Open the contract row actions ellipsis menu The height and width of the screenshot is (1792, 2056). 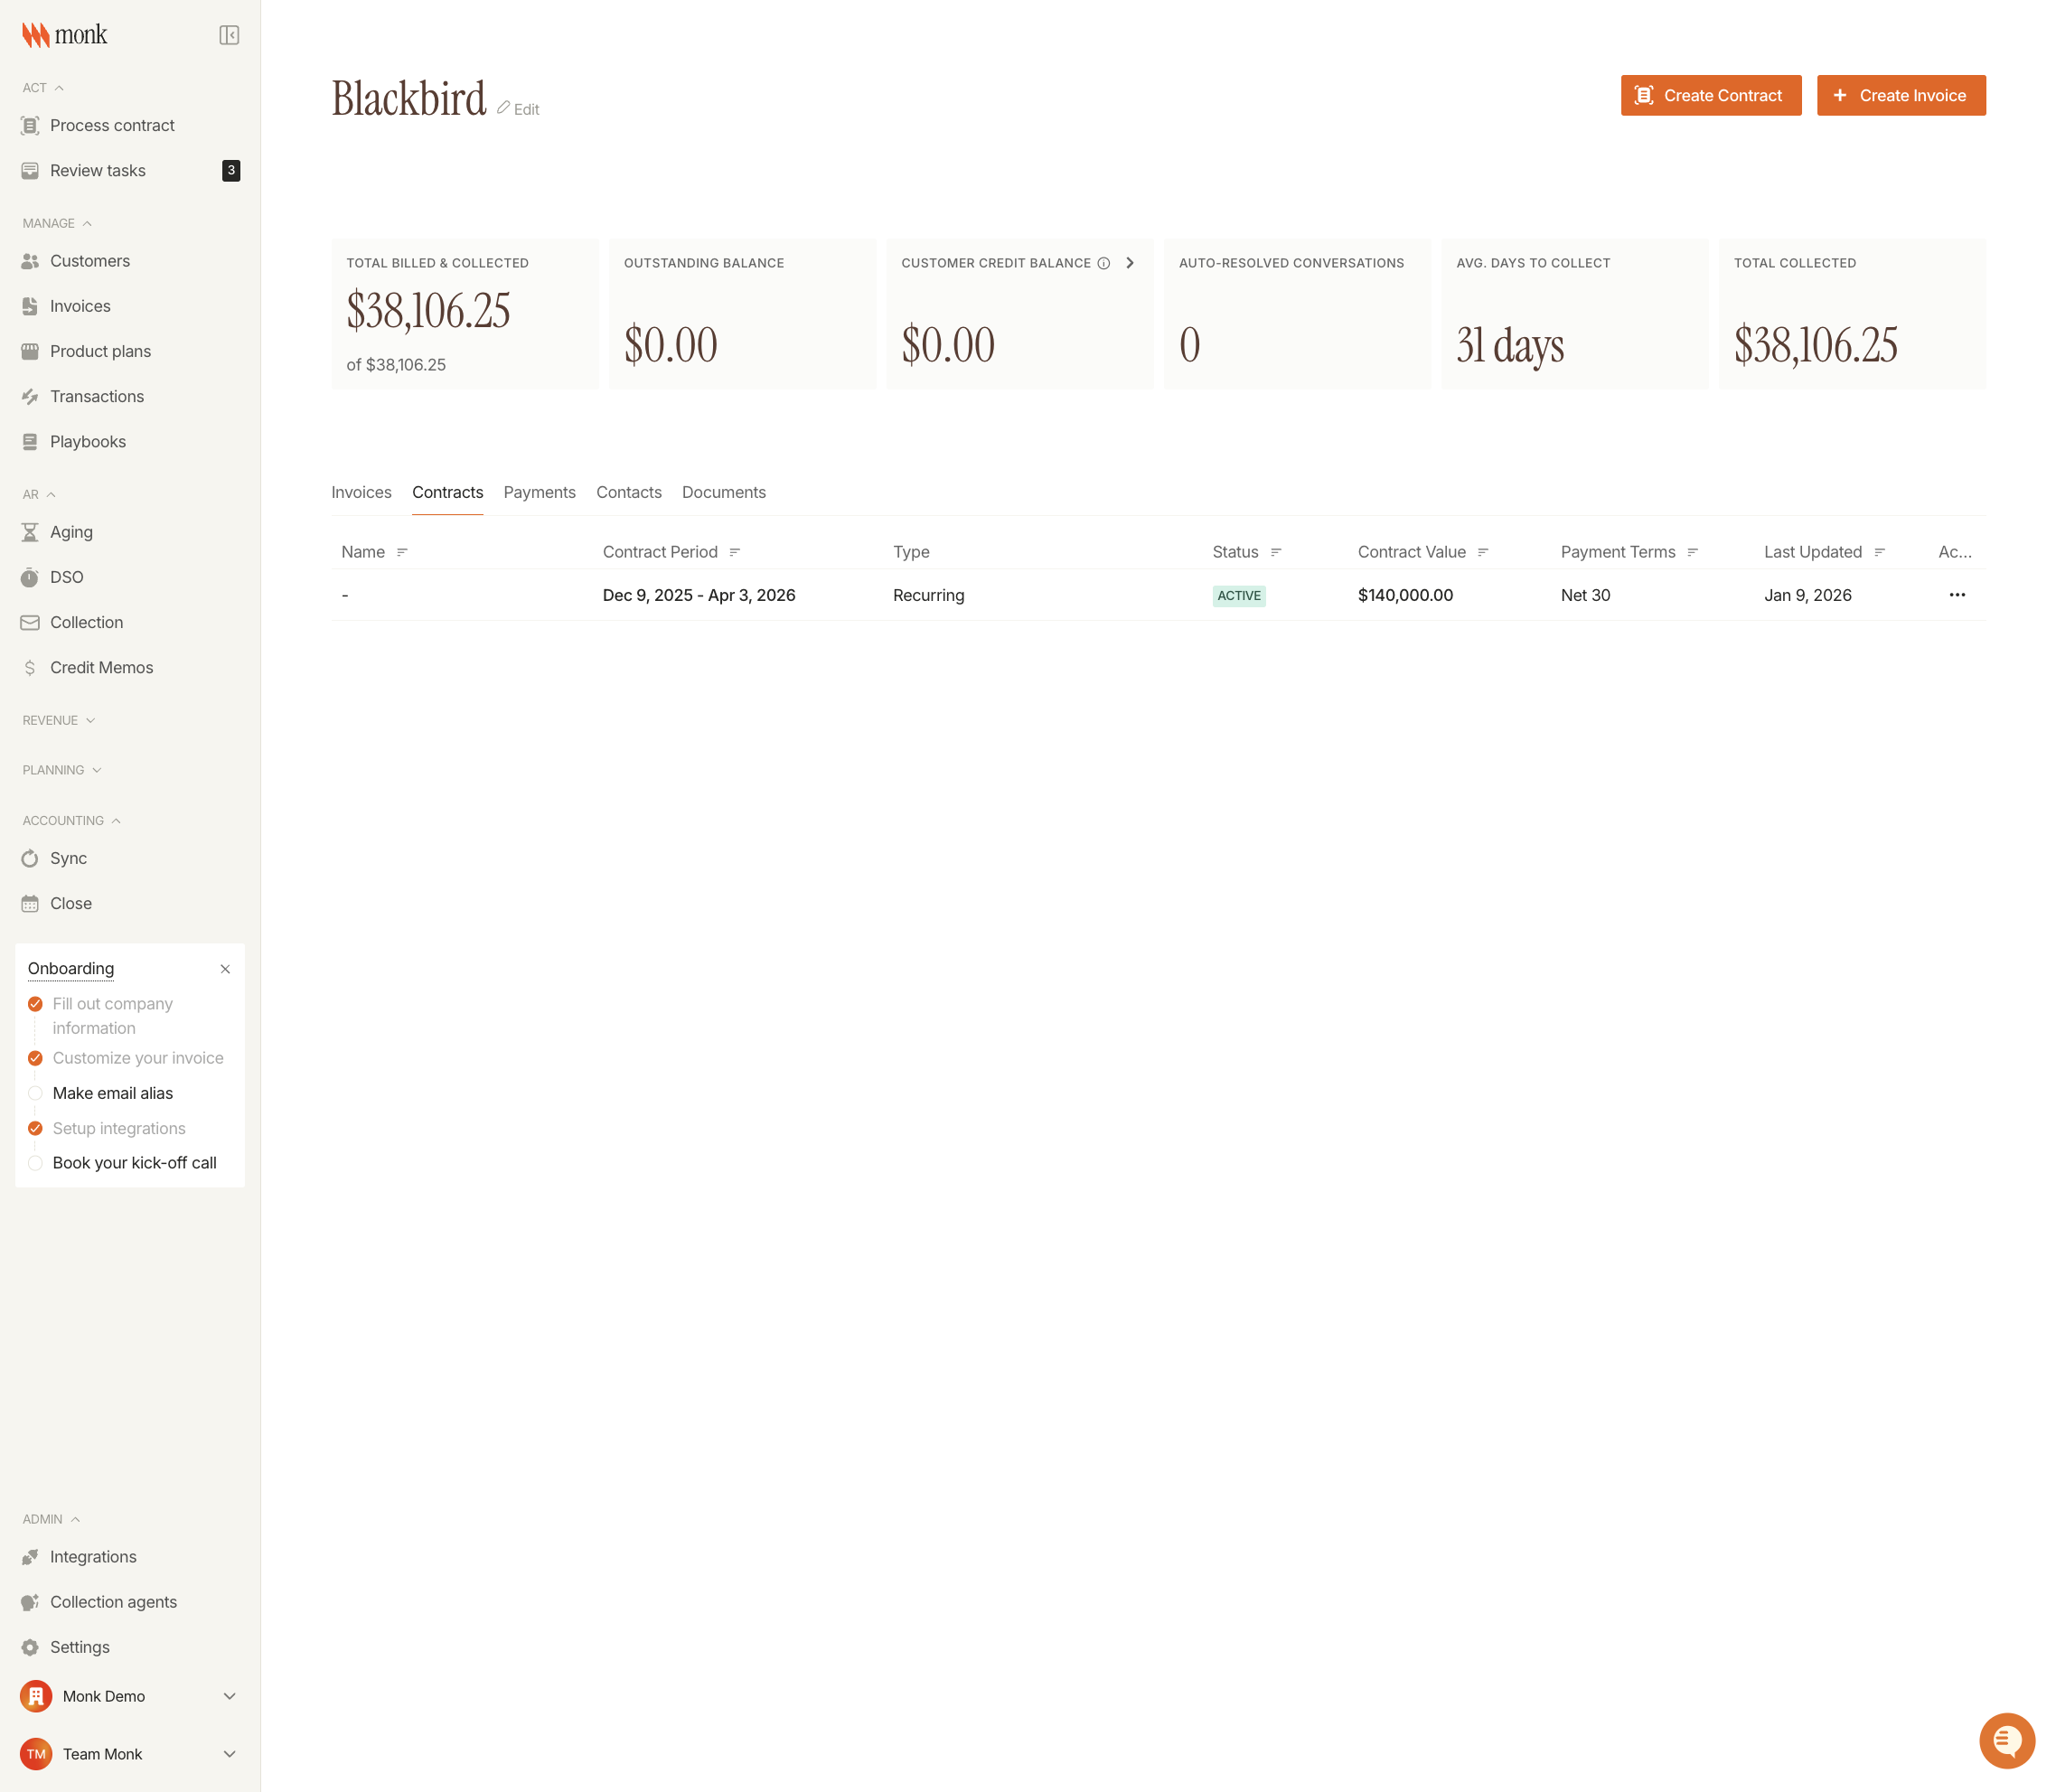point(1957,594)
